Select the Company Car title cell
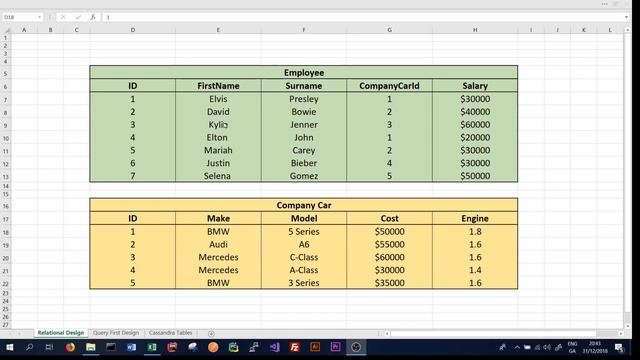 [x=304, y=205]
